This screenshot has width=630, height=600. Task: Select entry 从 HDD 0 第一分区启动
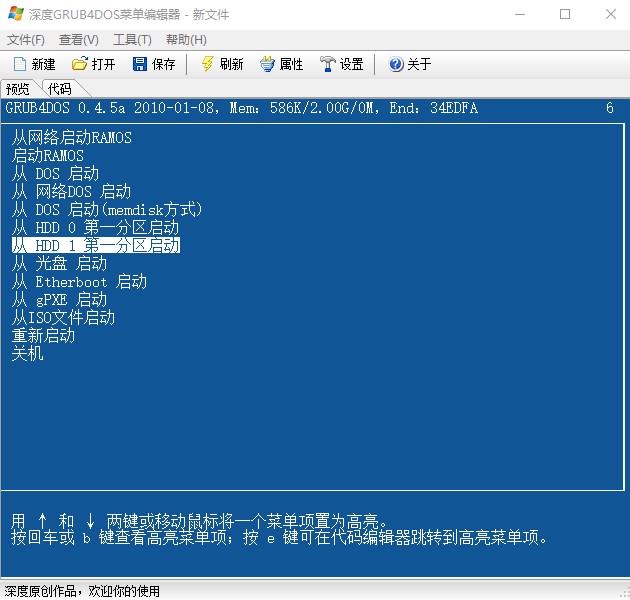pyautogui.click(x=96, y=227)
